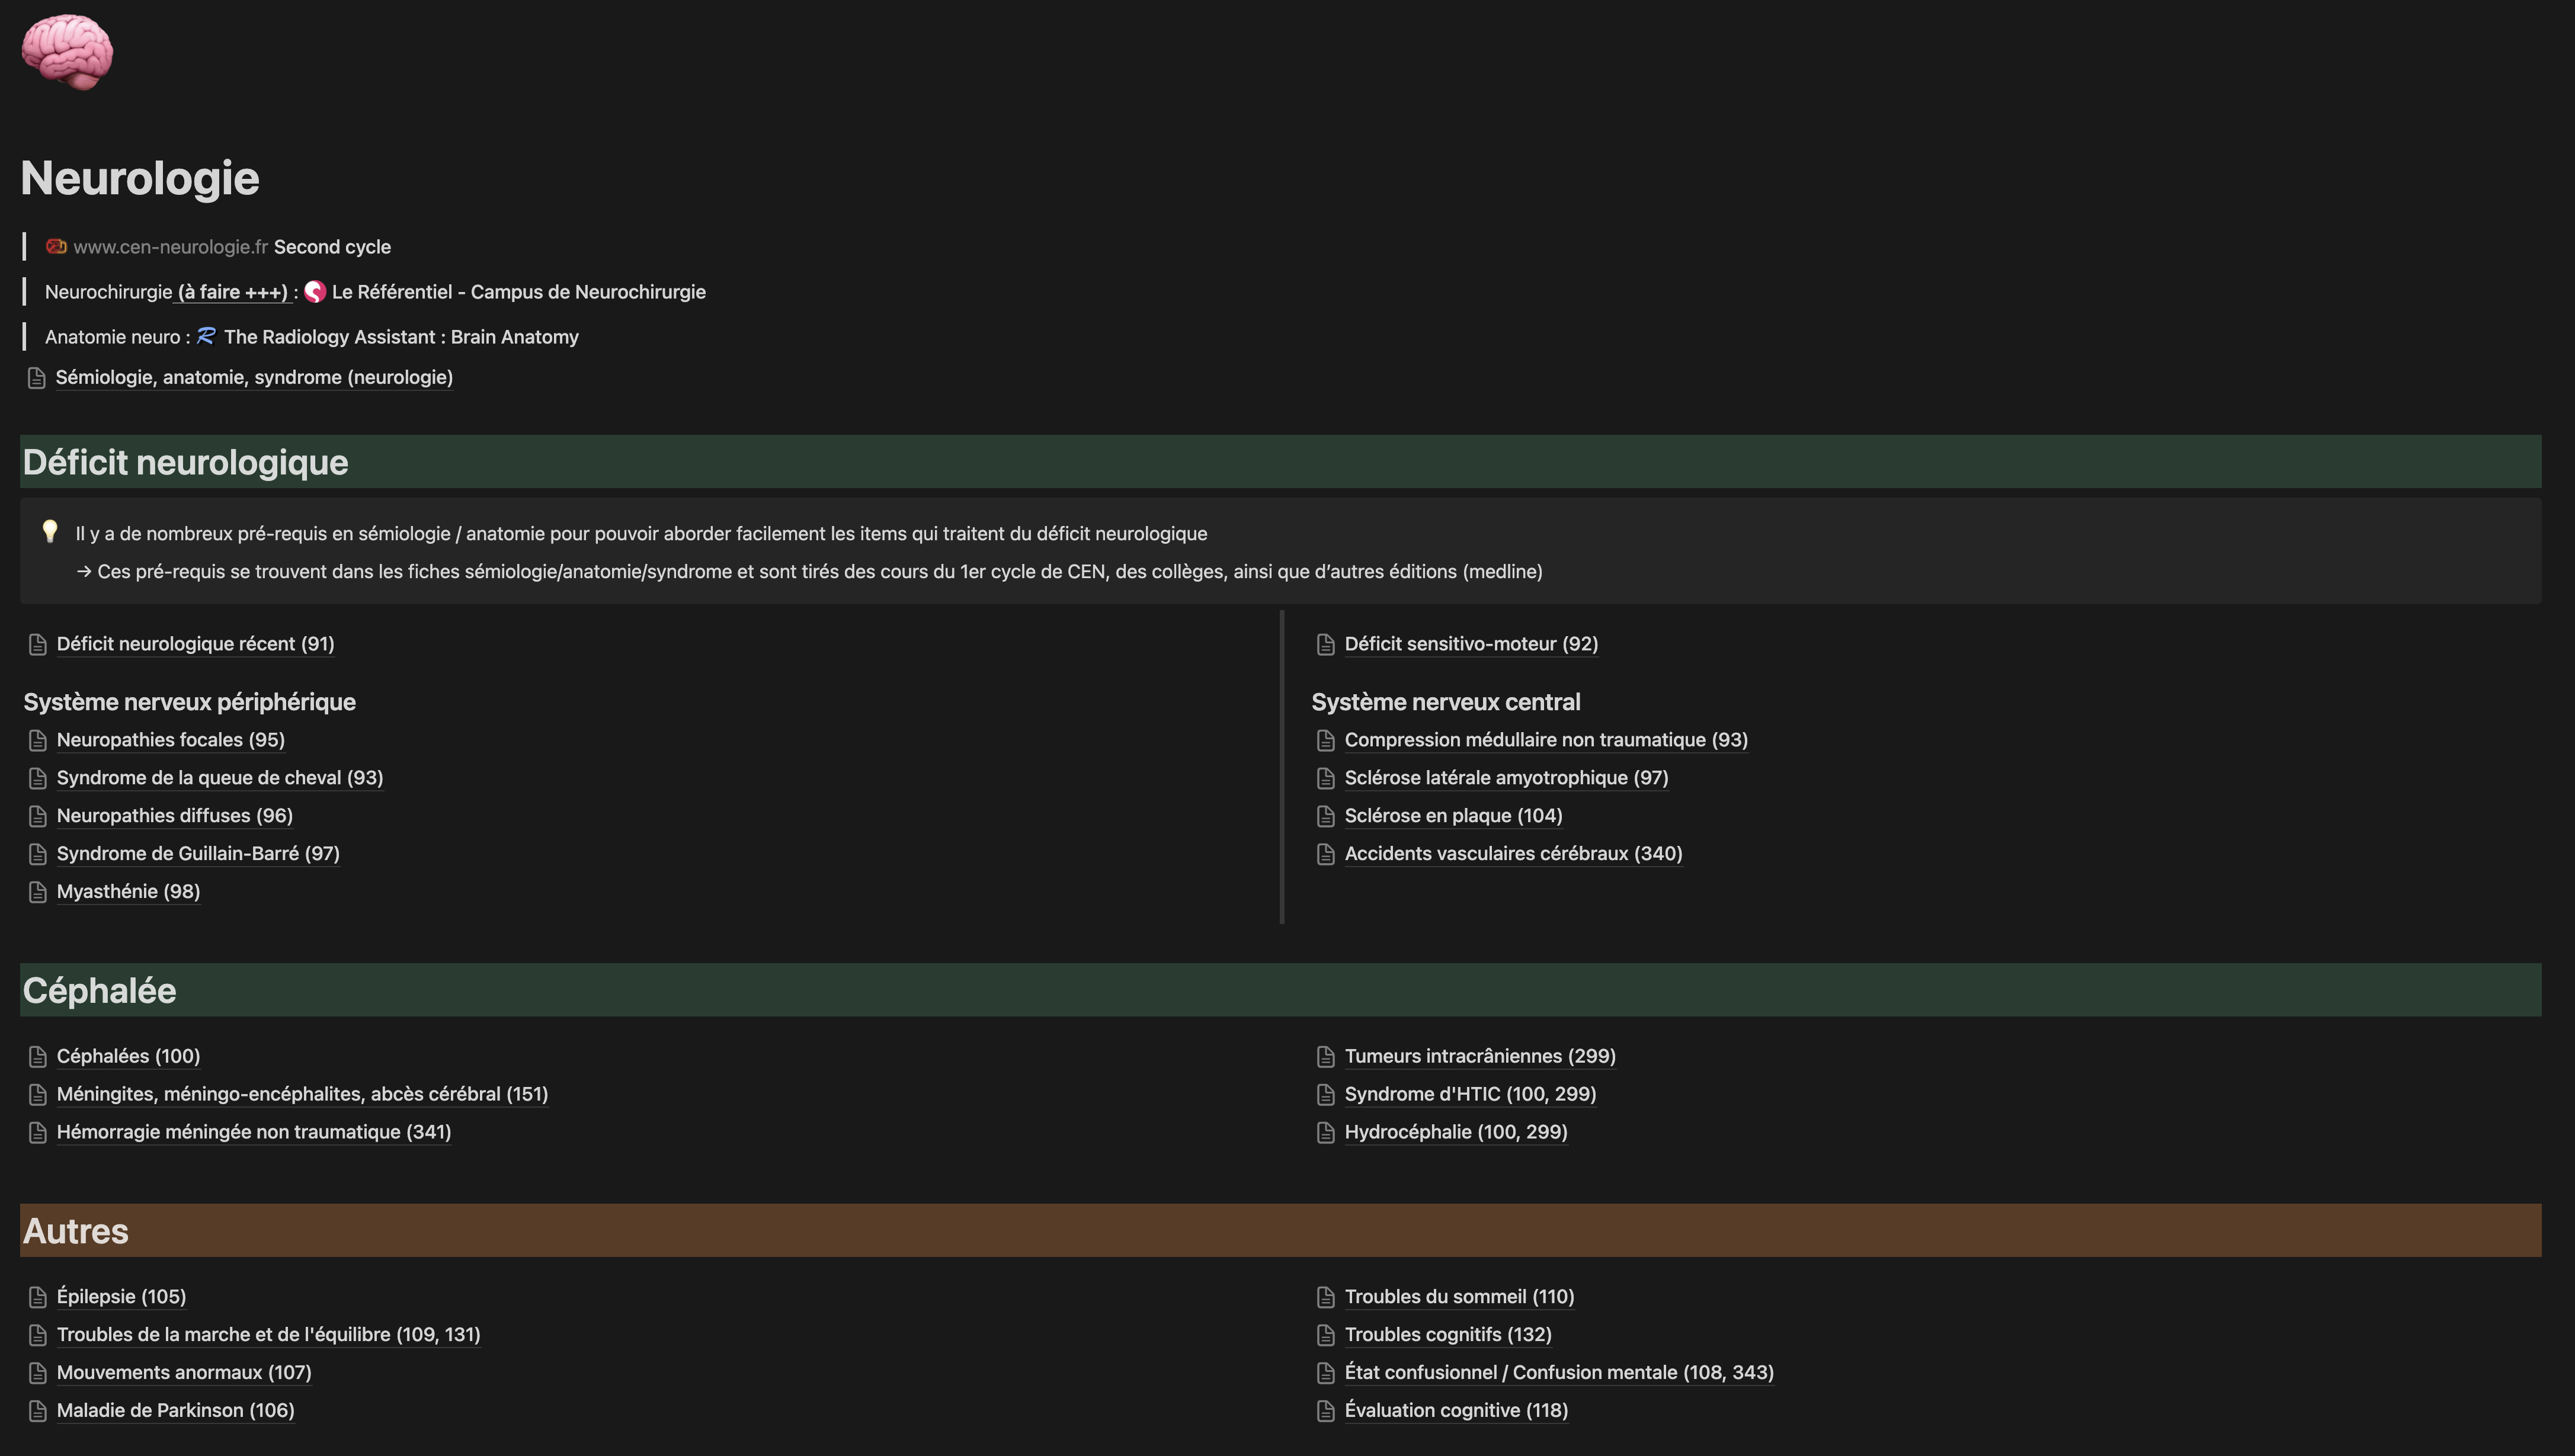Viewport: 2575px width, 1456px height.
Task: Click the Radiology Assistant logo icon
Action: pyautogui.click(x=206, y=336)
